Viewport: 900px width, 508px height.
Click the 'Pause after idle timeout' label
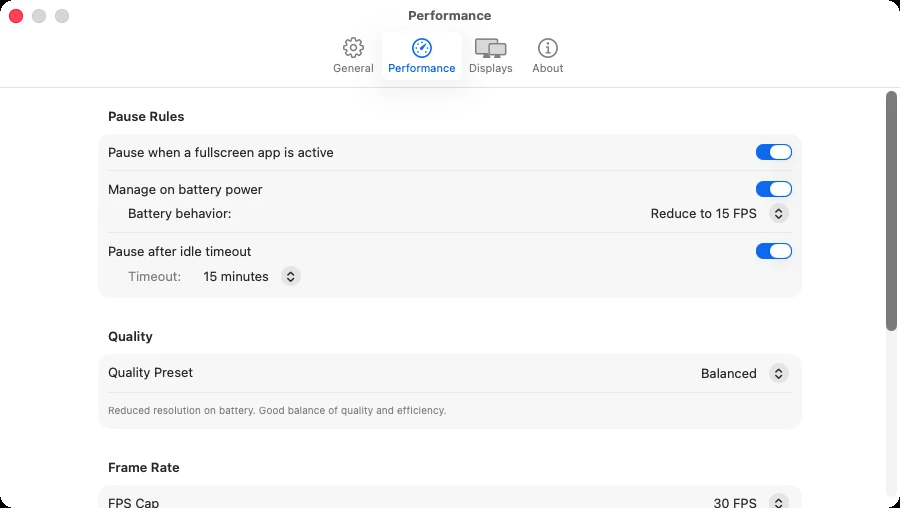click(180, 251)
